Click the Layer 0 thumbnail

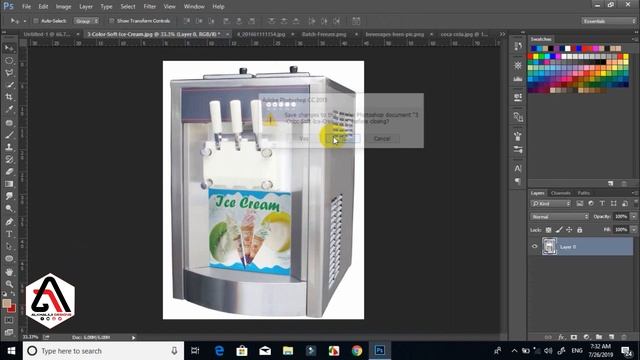(549, 247)
